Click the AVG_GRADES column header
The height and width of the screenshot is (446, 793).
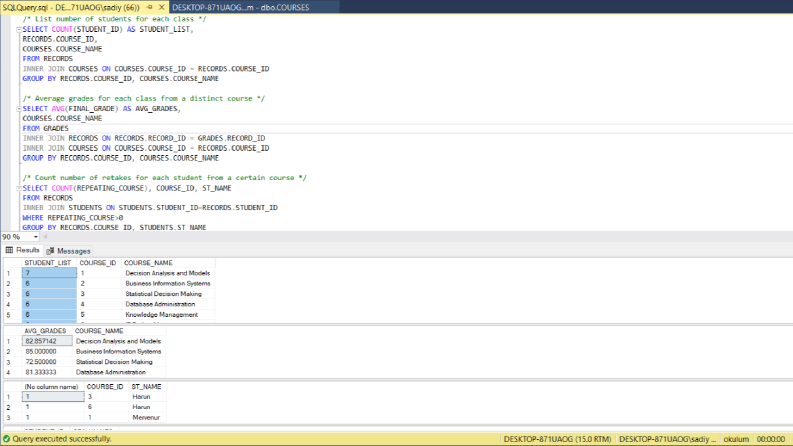[x=46, y=331]
